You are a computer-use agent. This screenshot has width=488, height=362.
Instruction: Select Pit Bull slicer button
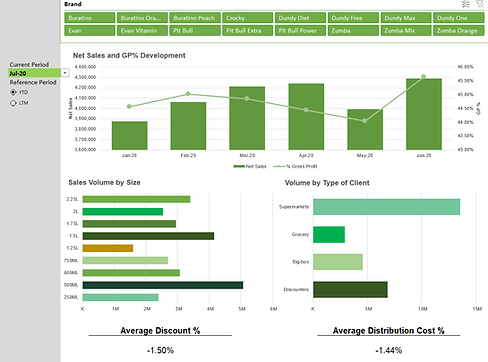(x=195, y=31)
